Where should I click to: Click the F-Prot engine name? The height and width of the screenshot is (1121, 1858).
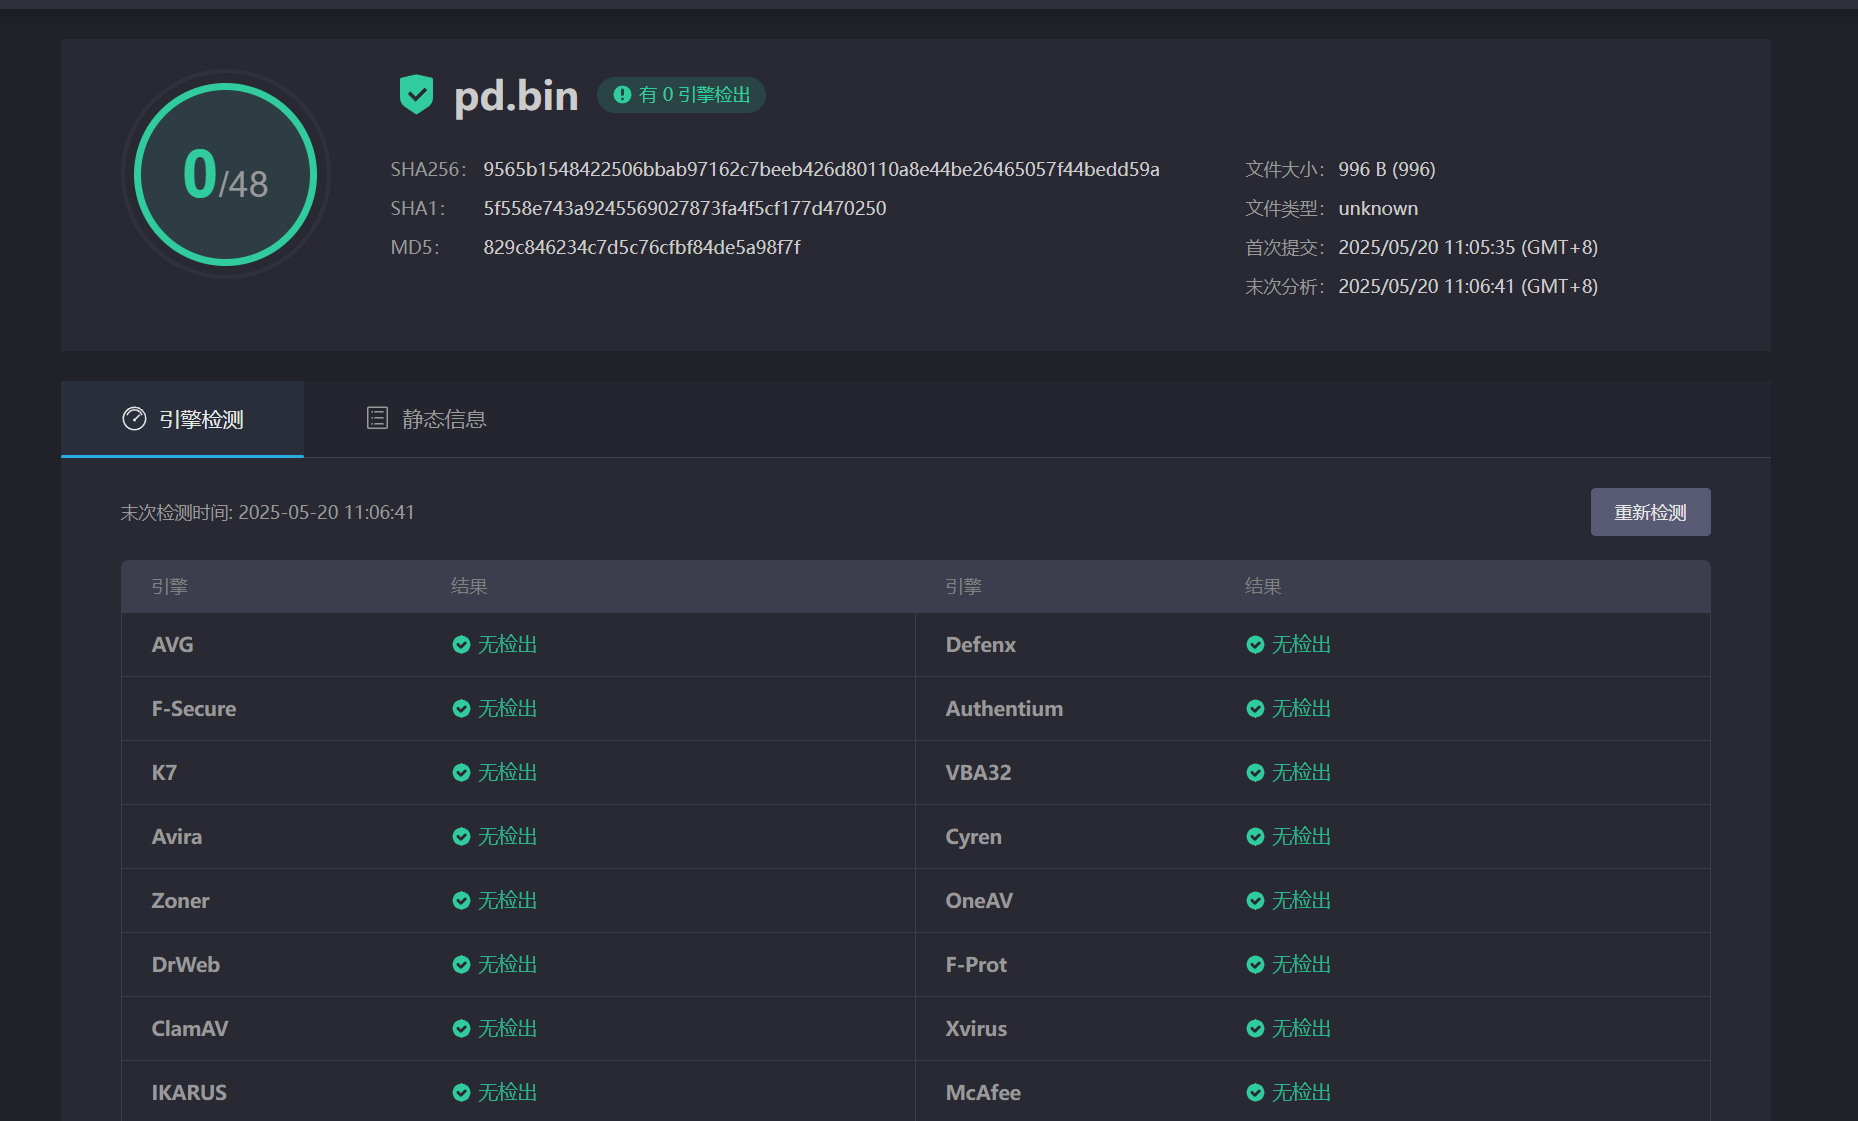click(x=976, y=965)
